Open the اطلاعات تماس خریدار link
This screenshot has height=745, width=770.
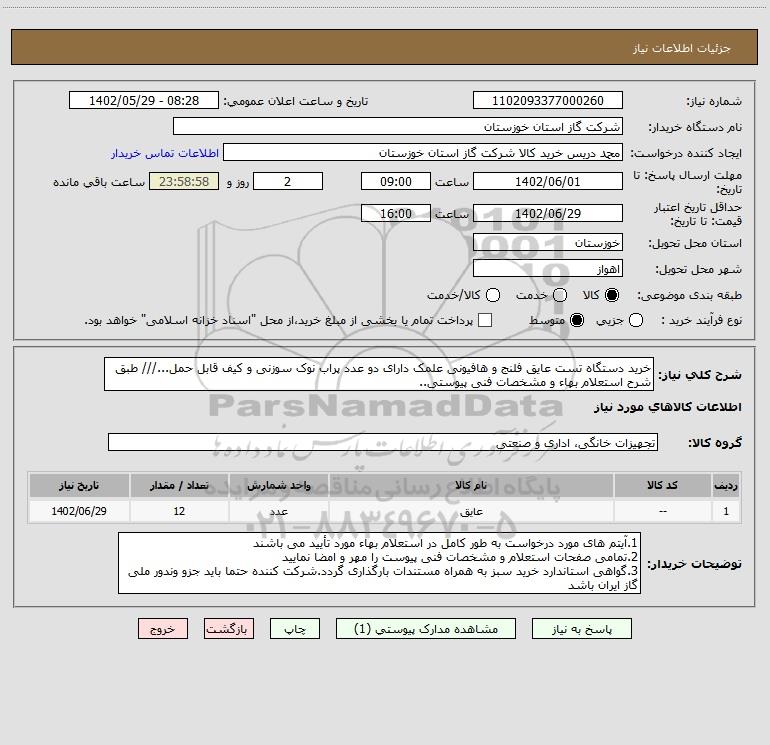(165, 153)
